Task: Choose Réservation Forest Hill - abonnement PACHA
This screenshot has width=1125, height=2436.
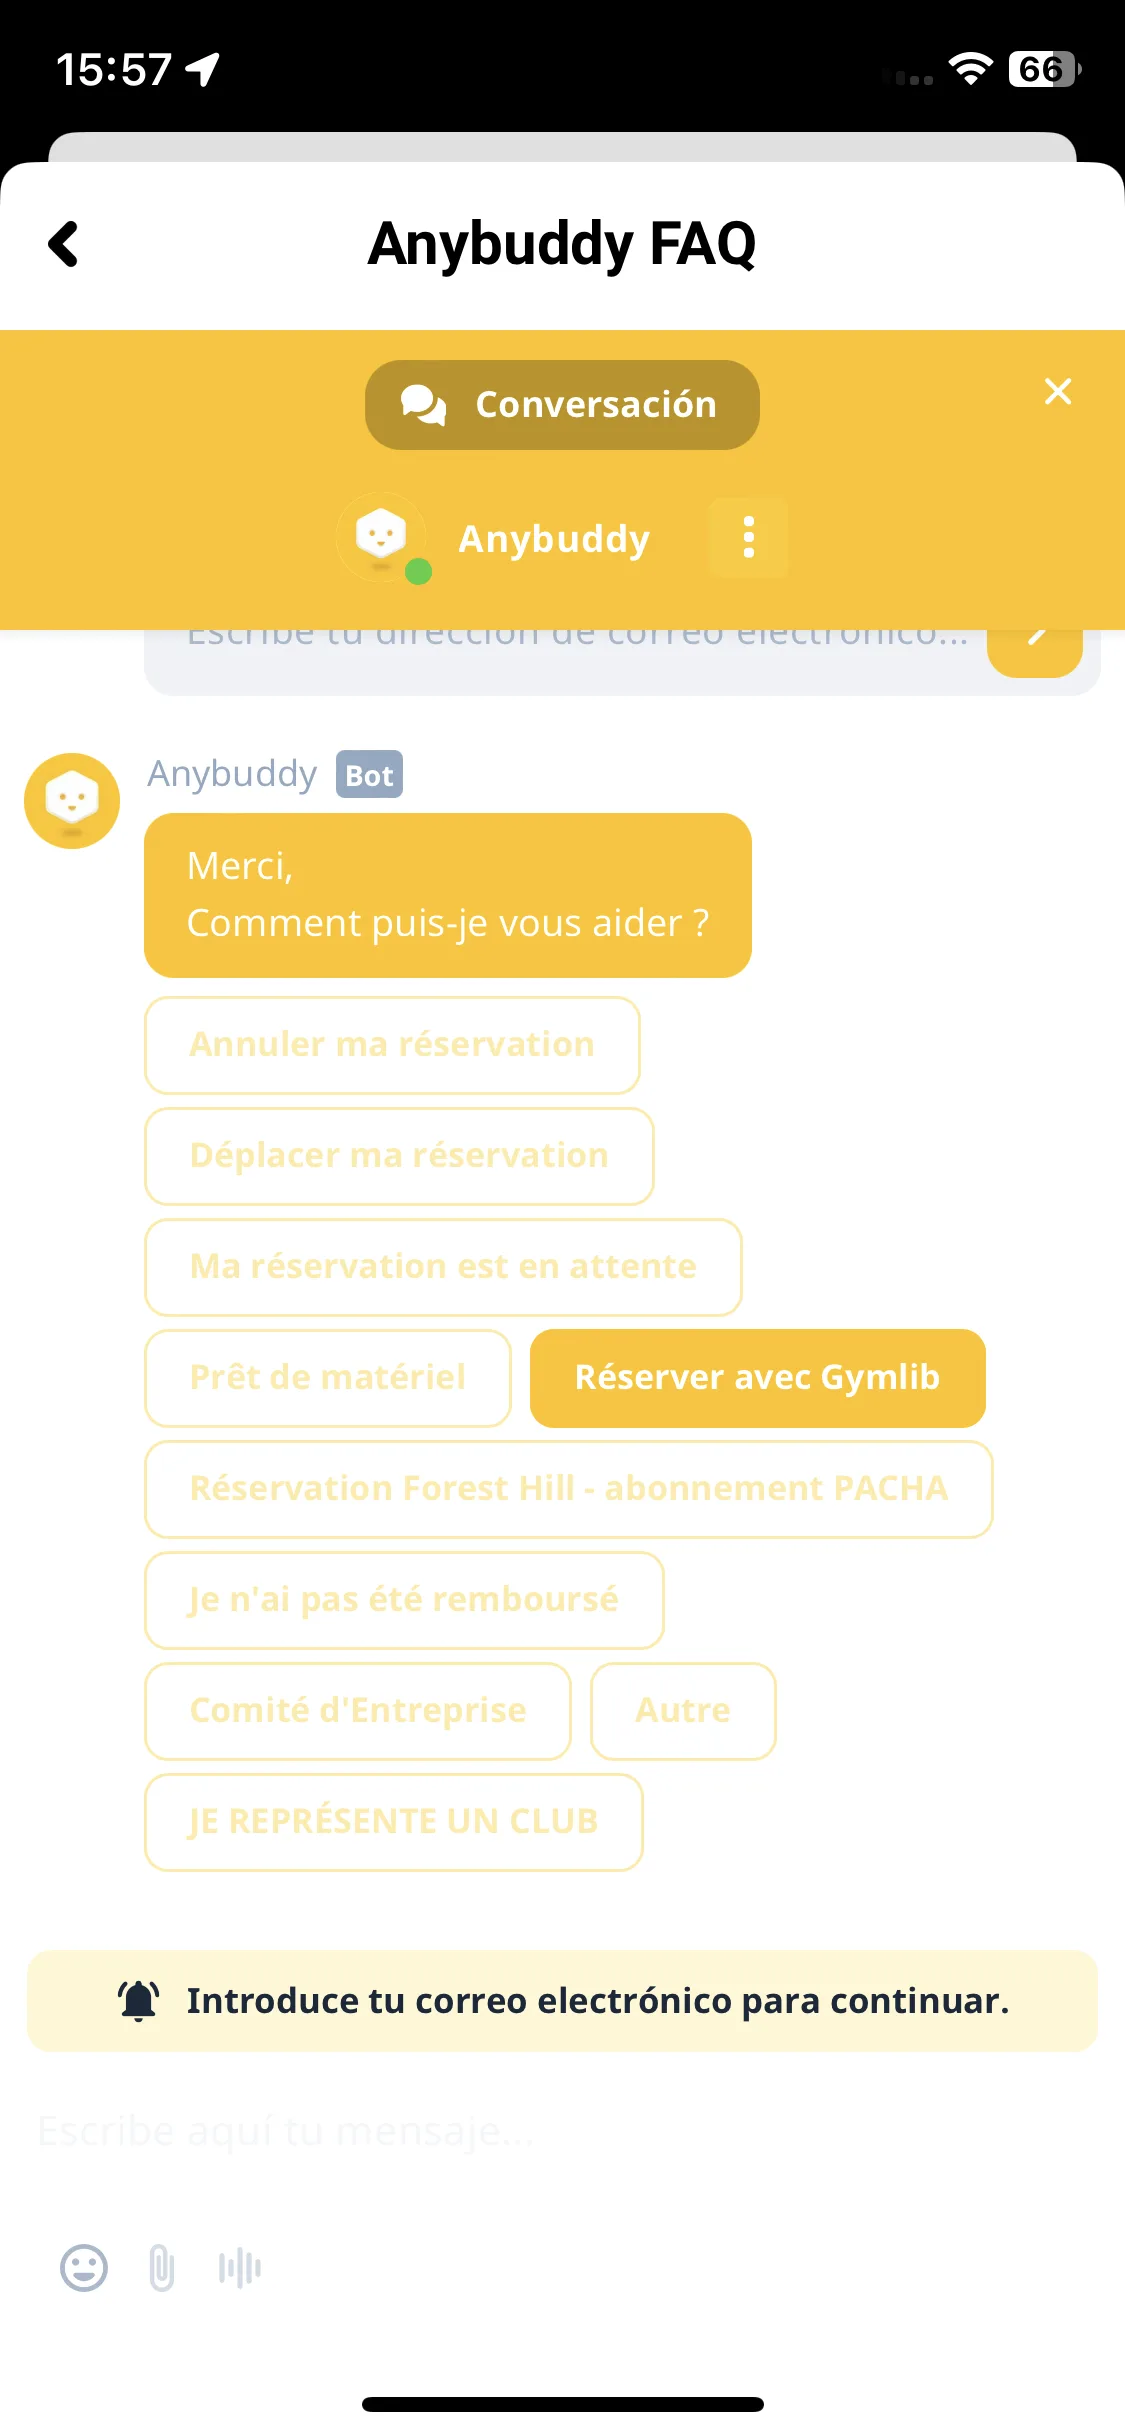Action: click(569, 1489)
